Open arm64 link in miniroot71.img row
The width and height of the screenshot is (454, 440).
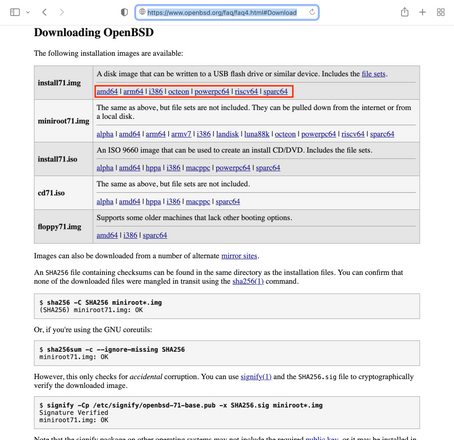click(x=156, y=134)
